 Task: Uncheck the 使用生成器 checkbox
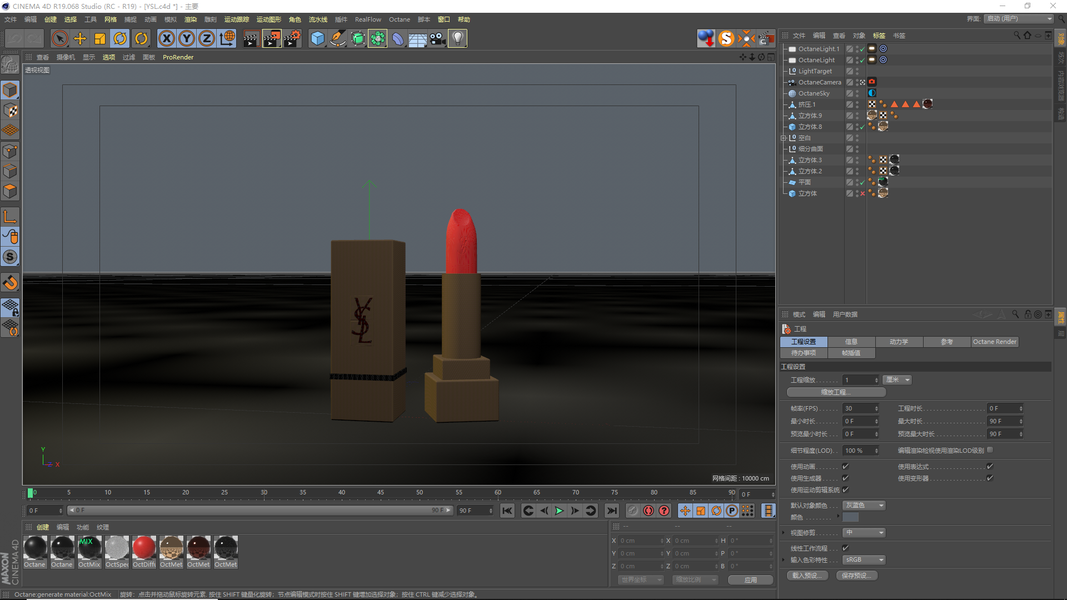coord(845,478)
